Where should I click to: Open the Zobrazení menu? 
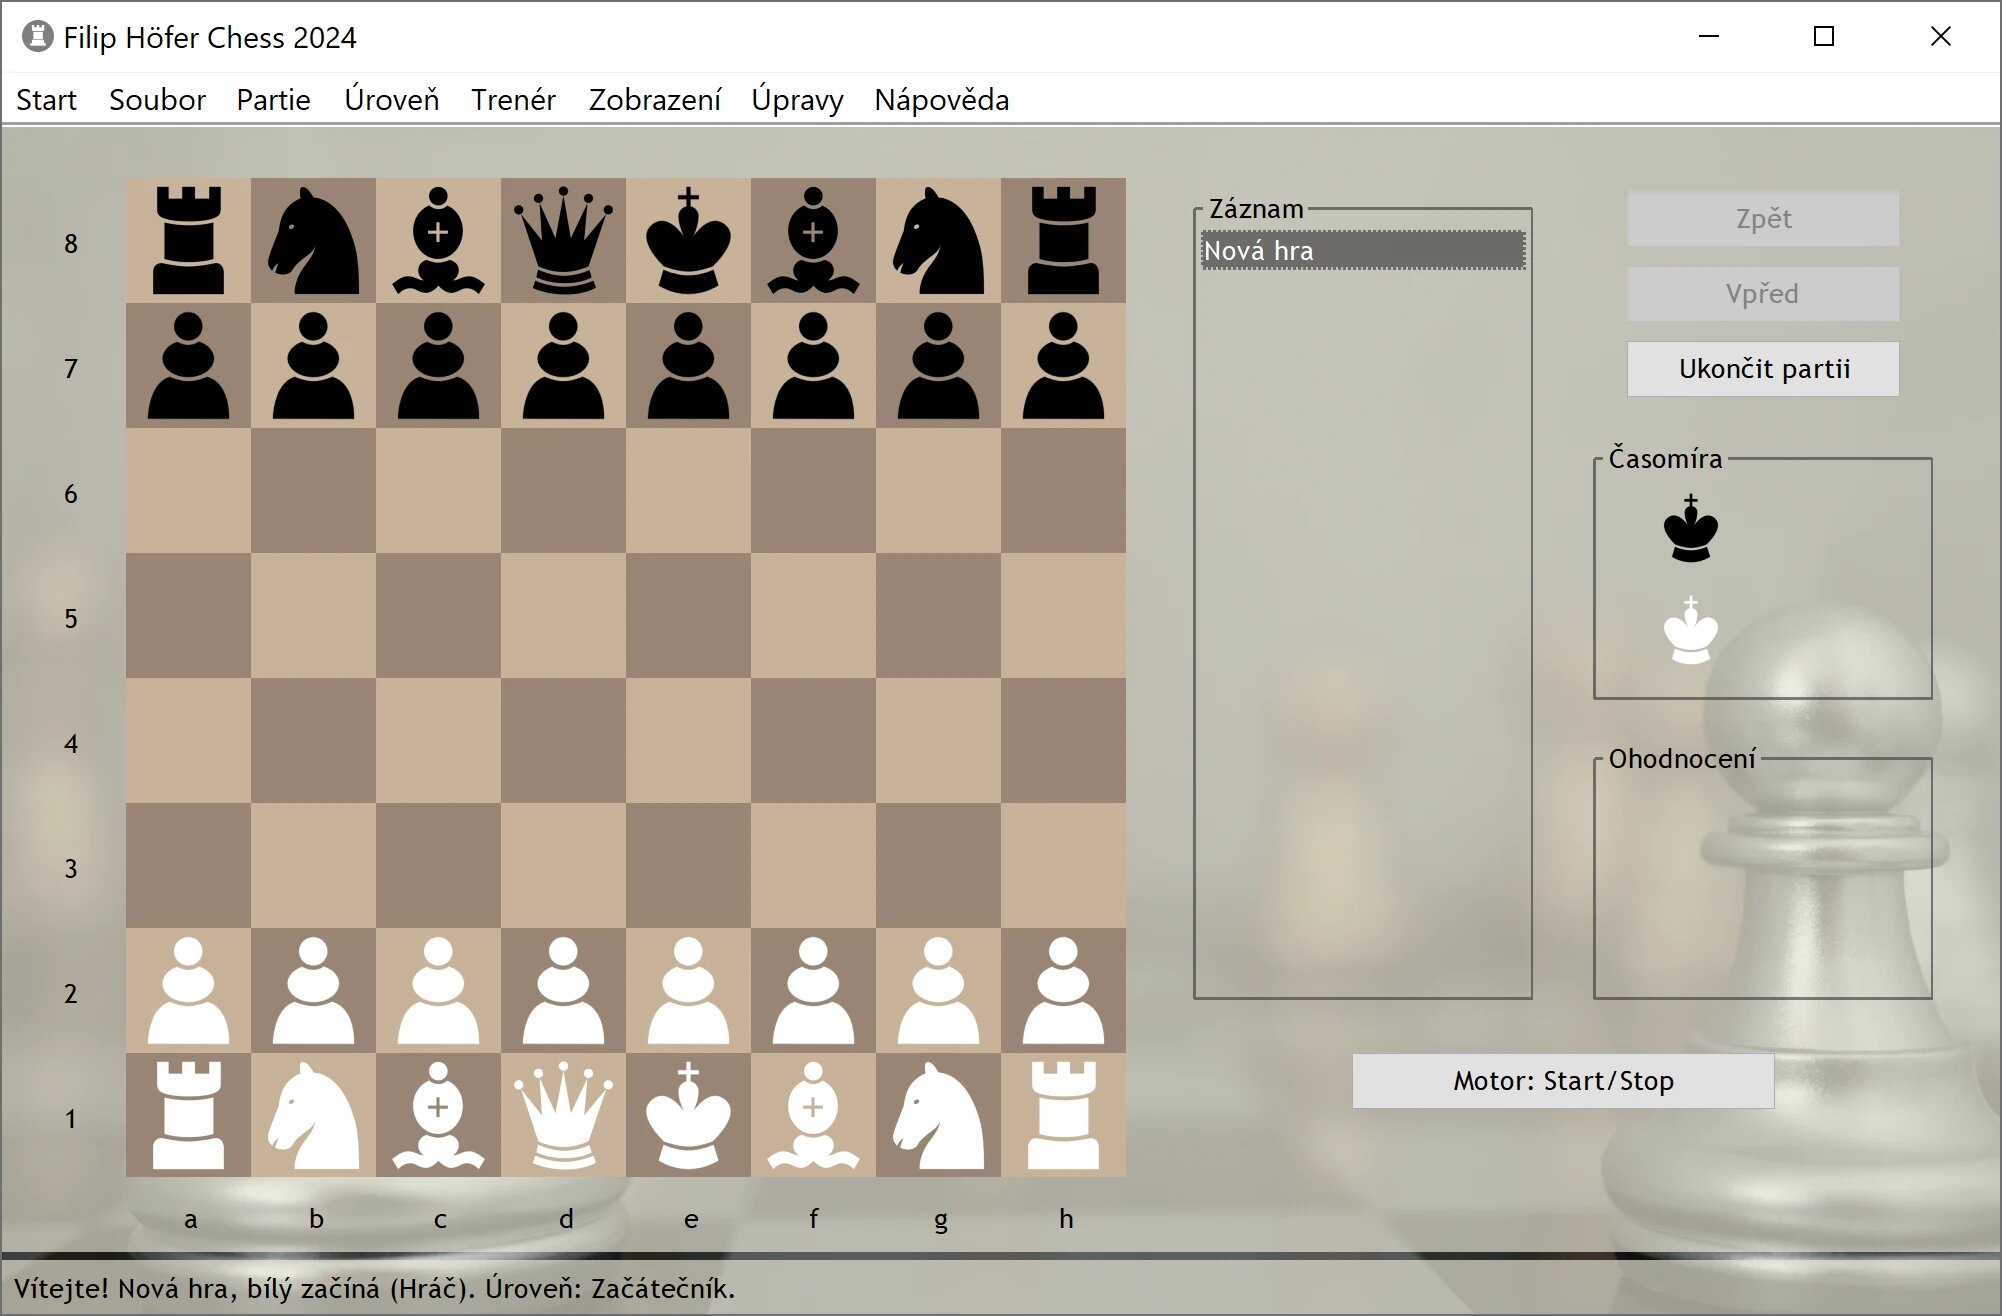point(654,100)
